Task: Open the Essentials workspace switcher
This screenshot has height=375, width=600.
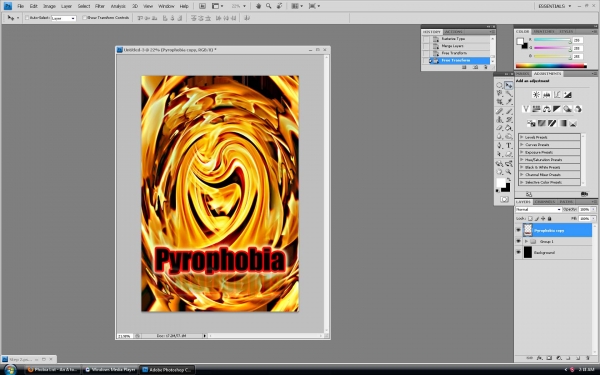Action: [x=554, y=6]
